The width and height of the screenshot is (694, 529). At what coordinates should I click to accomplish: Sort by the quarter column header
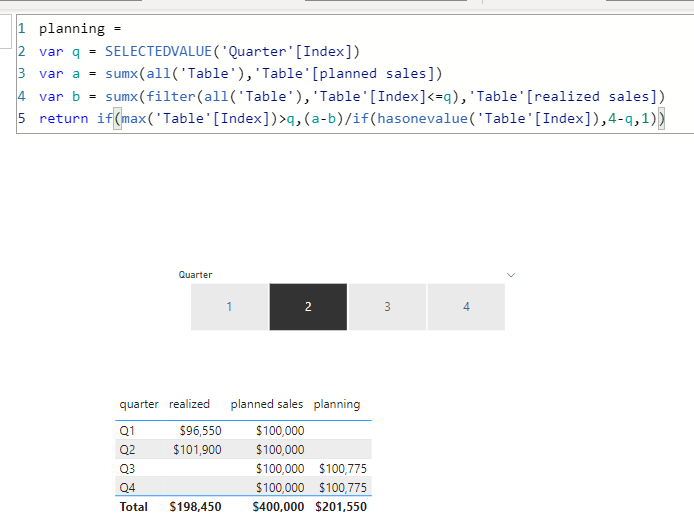pyautogui.click(x=139, y=404)
